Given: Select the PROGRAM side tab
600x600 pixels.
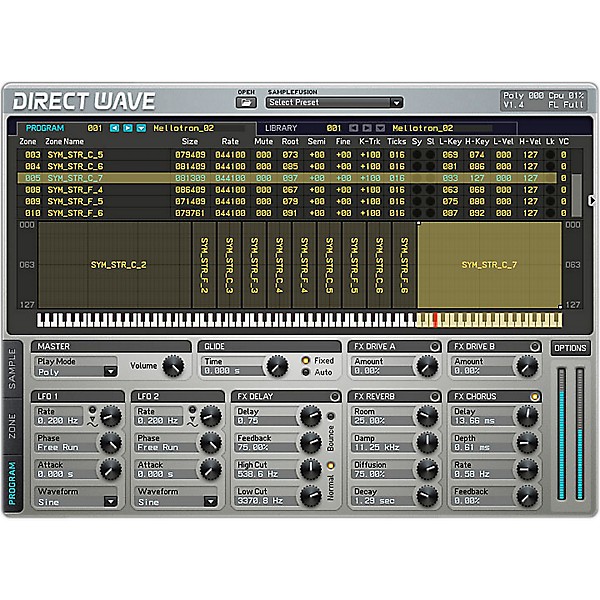Looking at the screenshot, I should pyautogui.click(x=12, y=483).
